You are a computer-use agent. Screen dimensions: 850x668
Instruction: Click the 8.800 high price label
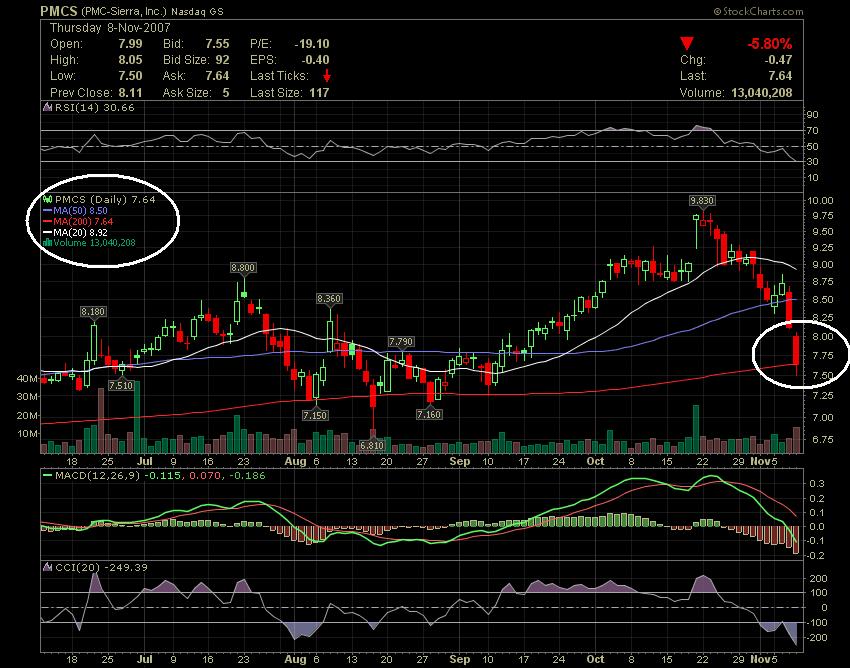(x=243, y=267)
